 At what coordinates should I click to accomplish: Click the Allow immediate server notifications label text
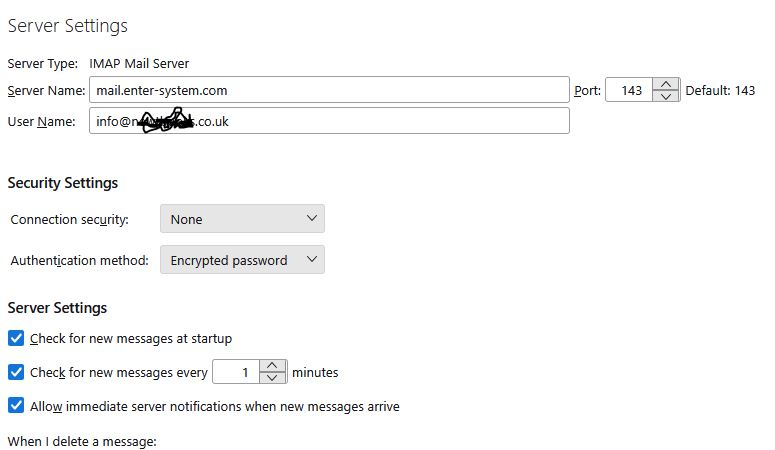pyautogui.click(x=215, y=406)
